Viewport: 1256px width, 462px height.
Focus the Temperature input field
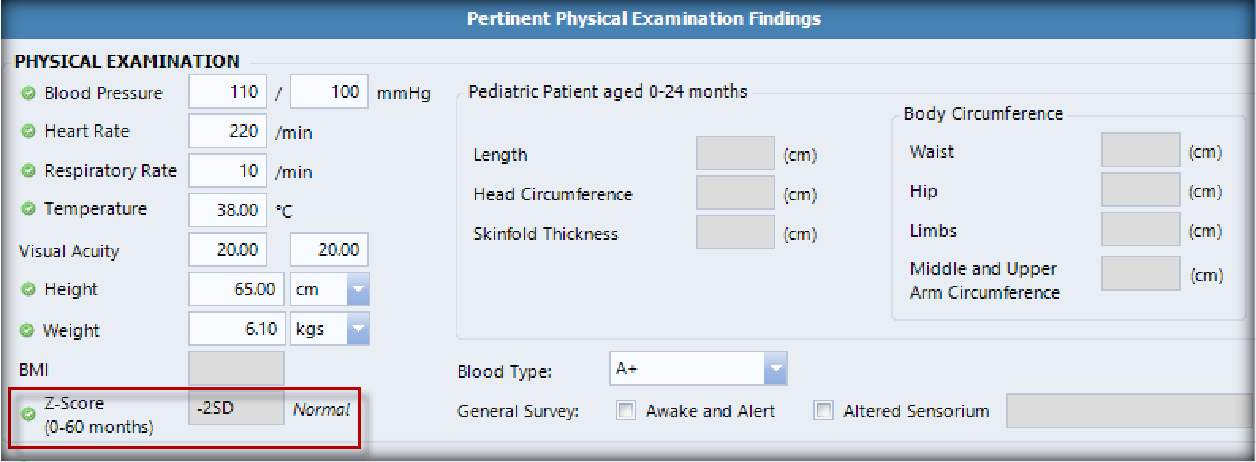point(228,210)
